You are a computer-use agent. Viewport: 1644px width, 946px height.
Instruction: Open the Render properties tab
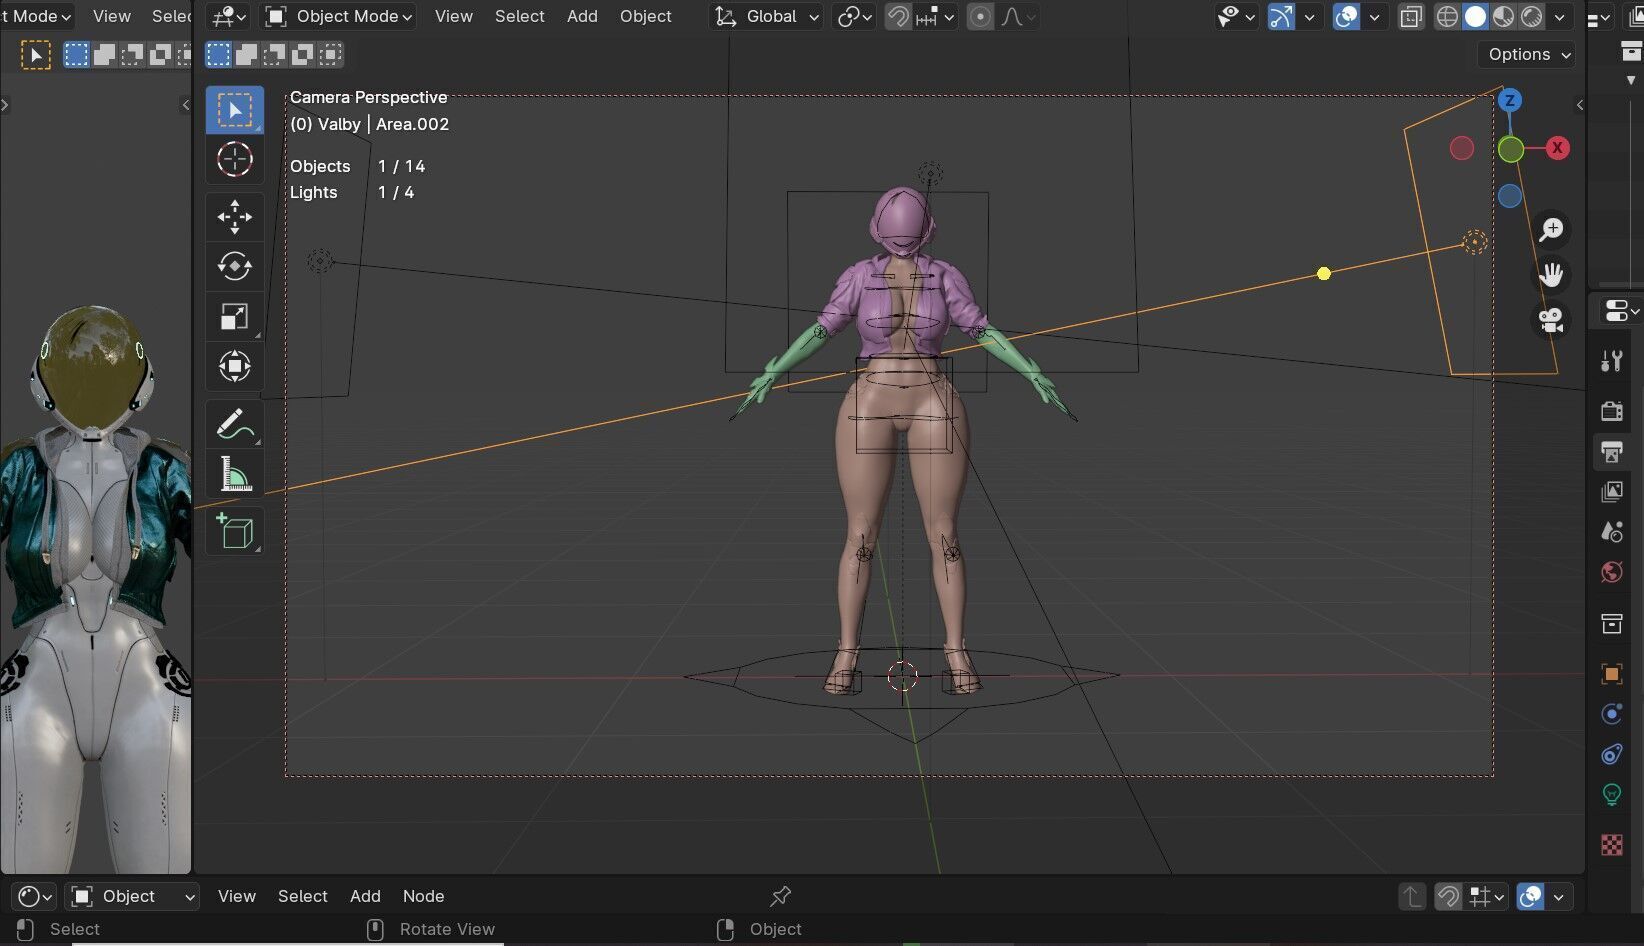1611,411
